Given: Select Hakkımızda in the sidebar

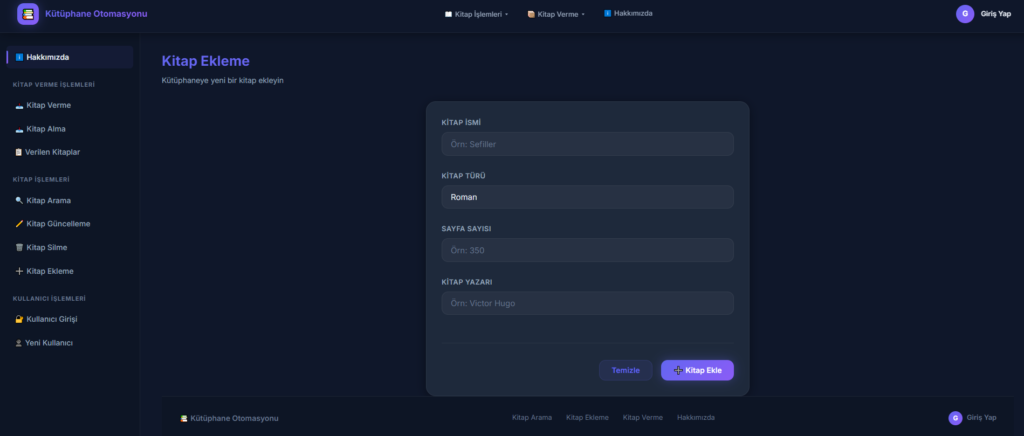Looking at the screenshot, I should point(68,57).
